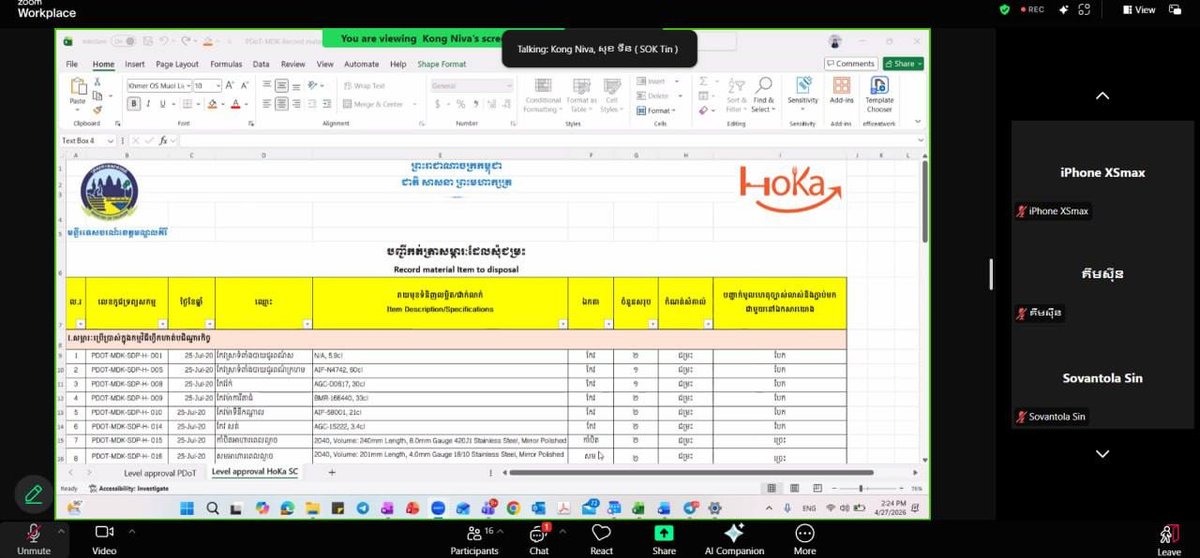Open the Automate ribbon tab
The width and height of the screenshot is (1200, 558).
point(361,64)
